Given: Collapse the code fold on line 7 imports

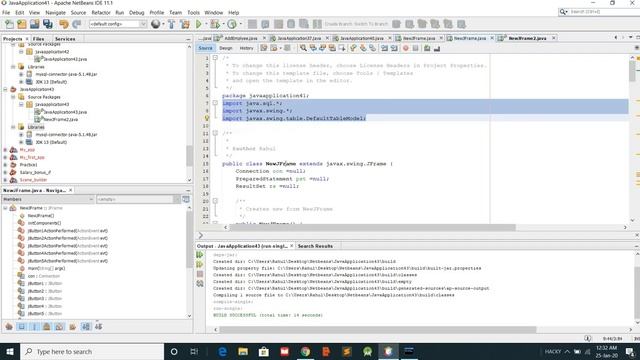Looking at the screenshot, I should click(215, 103).
